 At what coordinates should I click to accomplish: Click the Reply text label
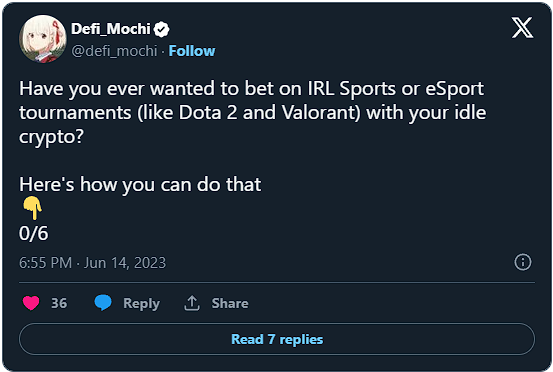[x=141, y=304]
